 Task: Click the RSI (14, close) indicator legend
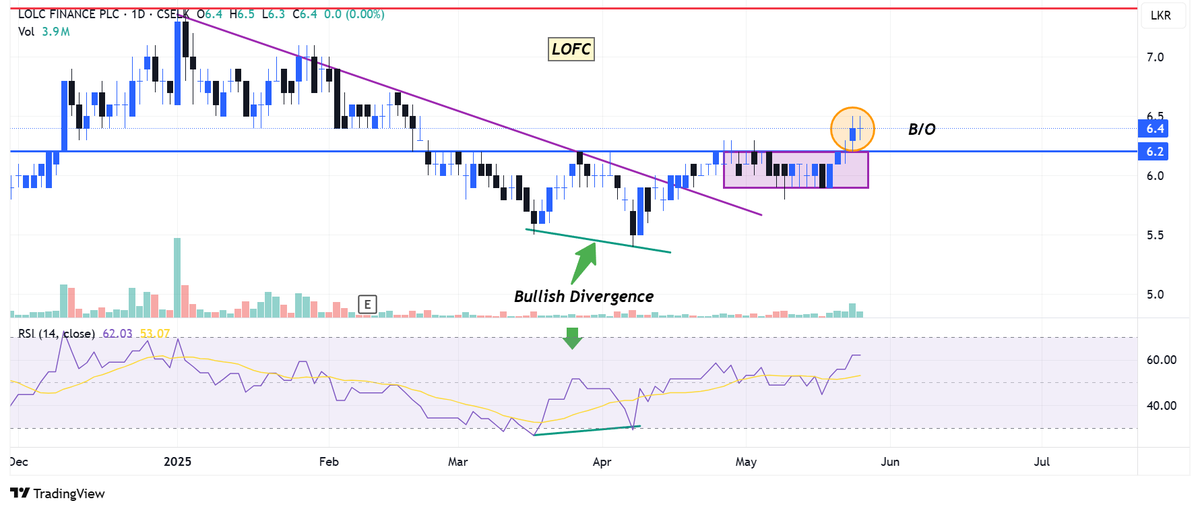57,334
